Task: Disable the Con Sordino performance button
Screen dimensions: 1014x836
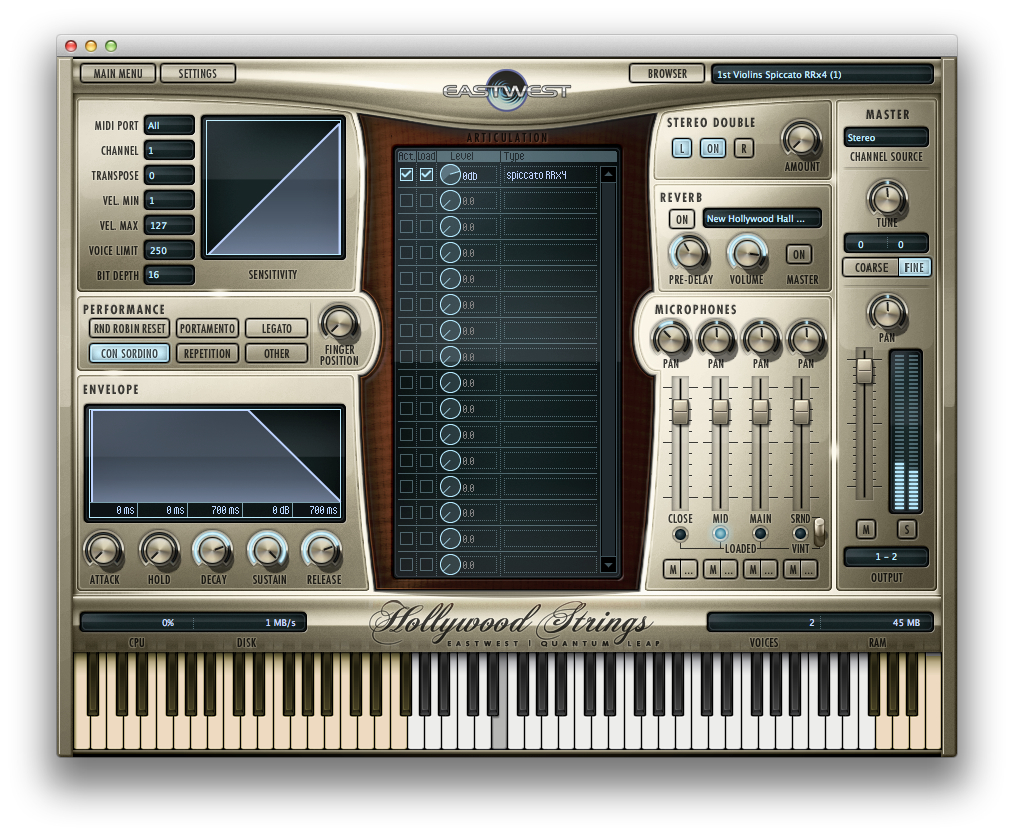Action: [x=129, y=353]
